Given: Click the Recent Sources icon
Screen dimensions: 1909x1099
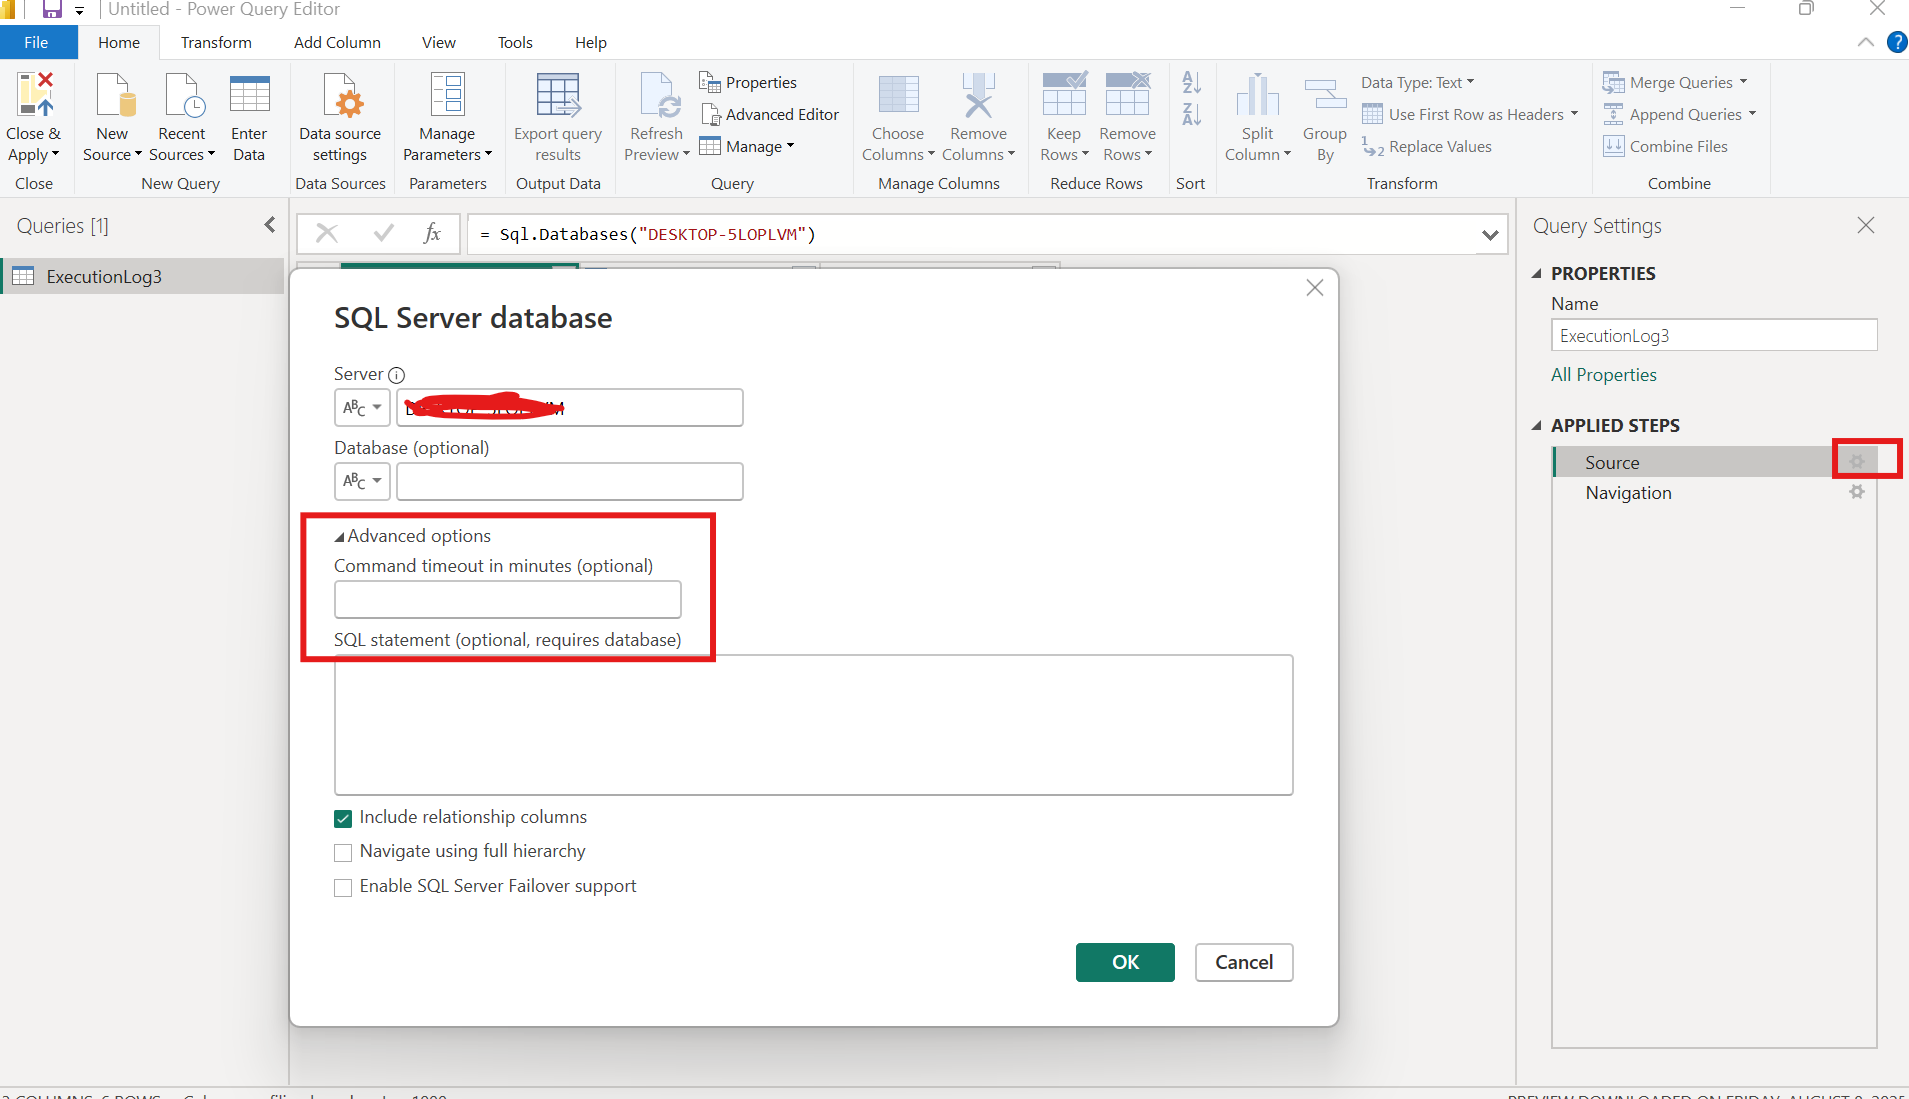Looking at the screenshot, I should pos(183,95).
